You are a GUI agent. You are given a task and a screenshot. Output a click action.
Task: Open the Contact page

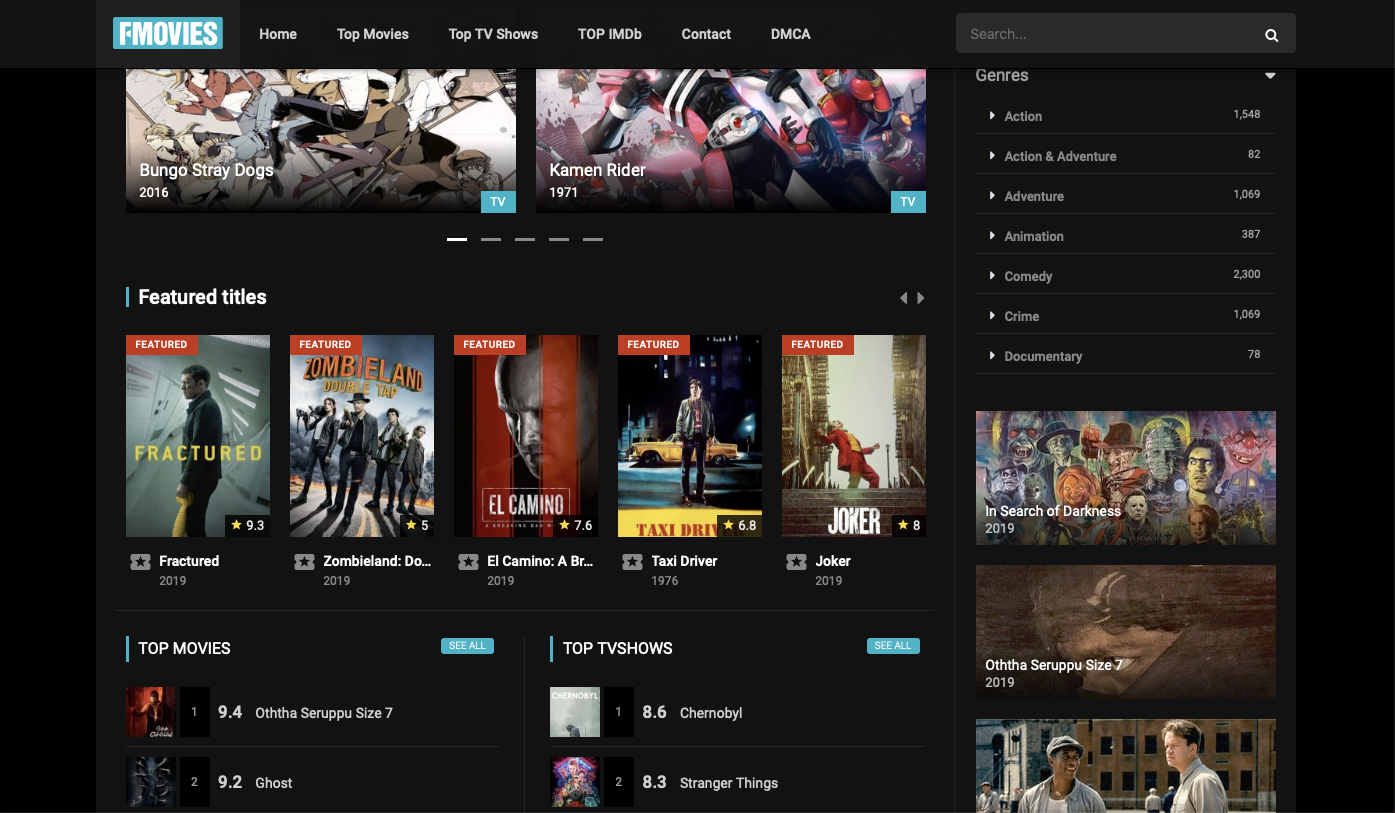[706, 34]
